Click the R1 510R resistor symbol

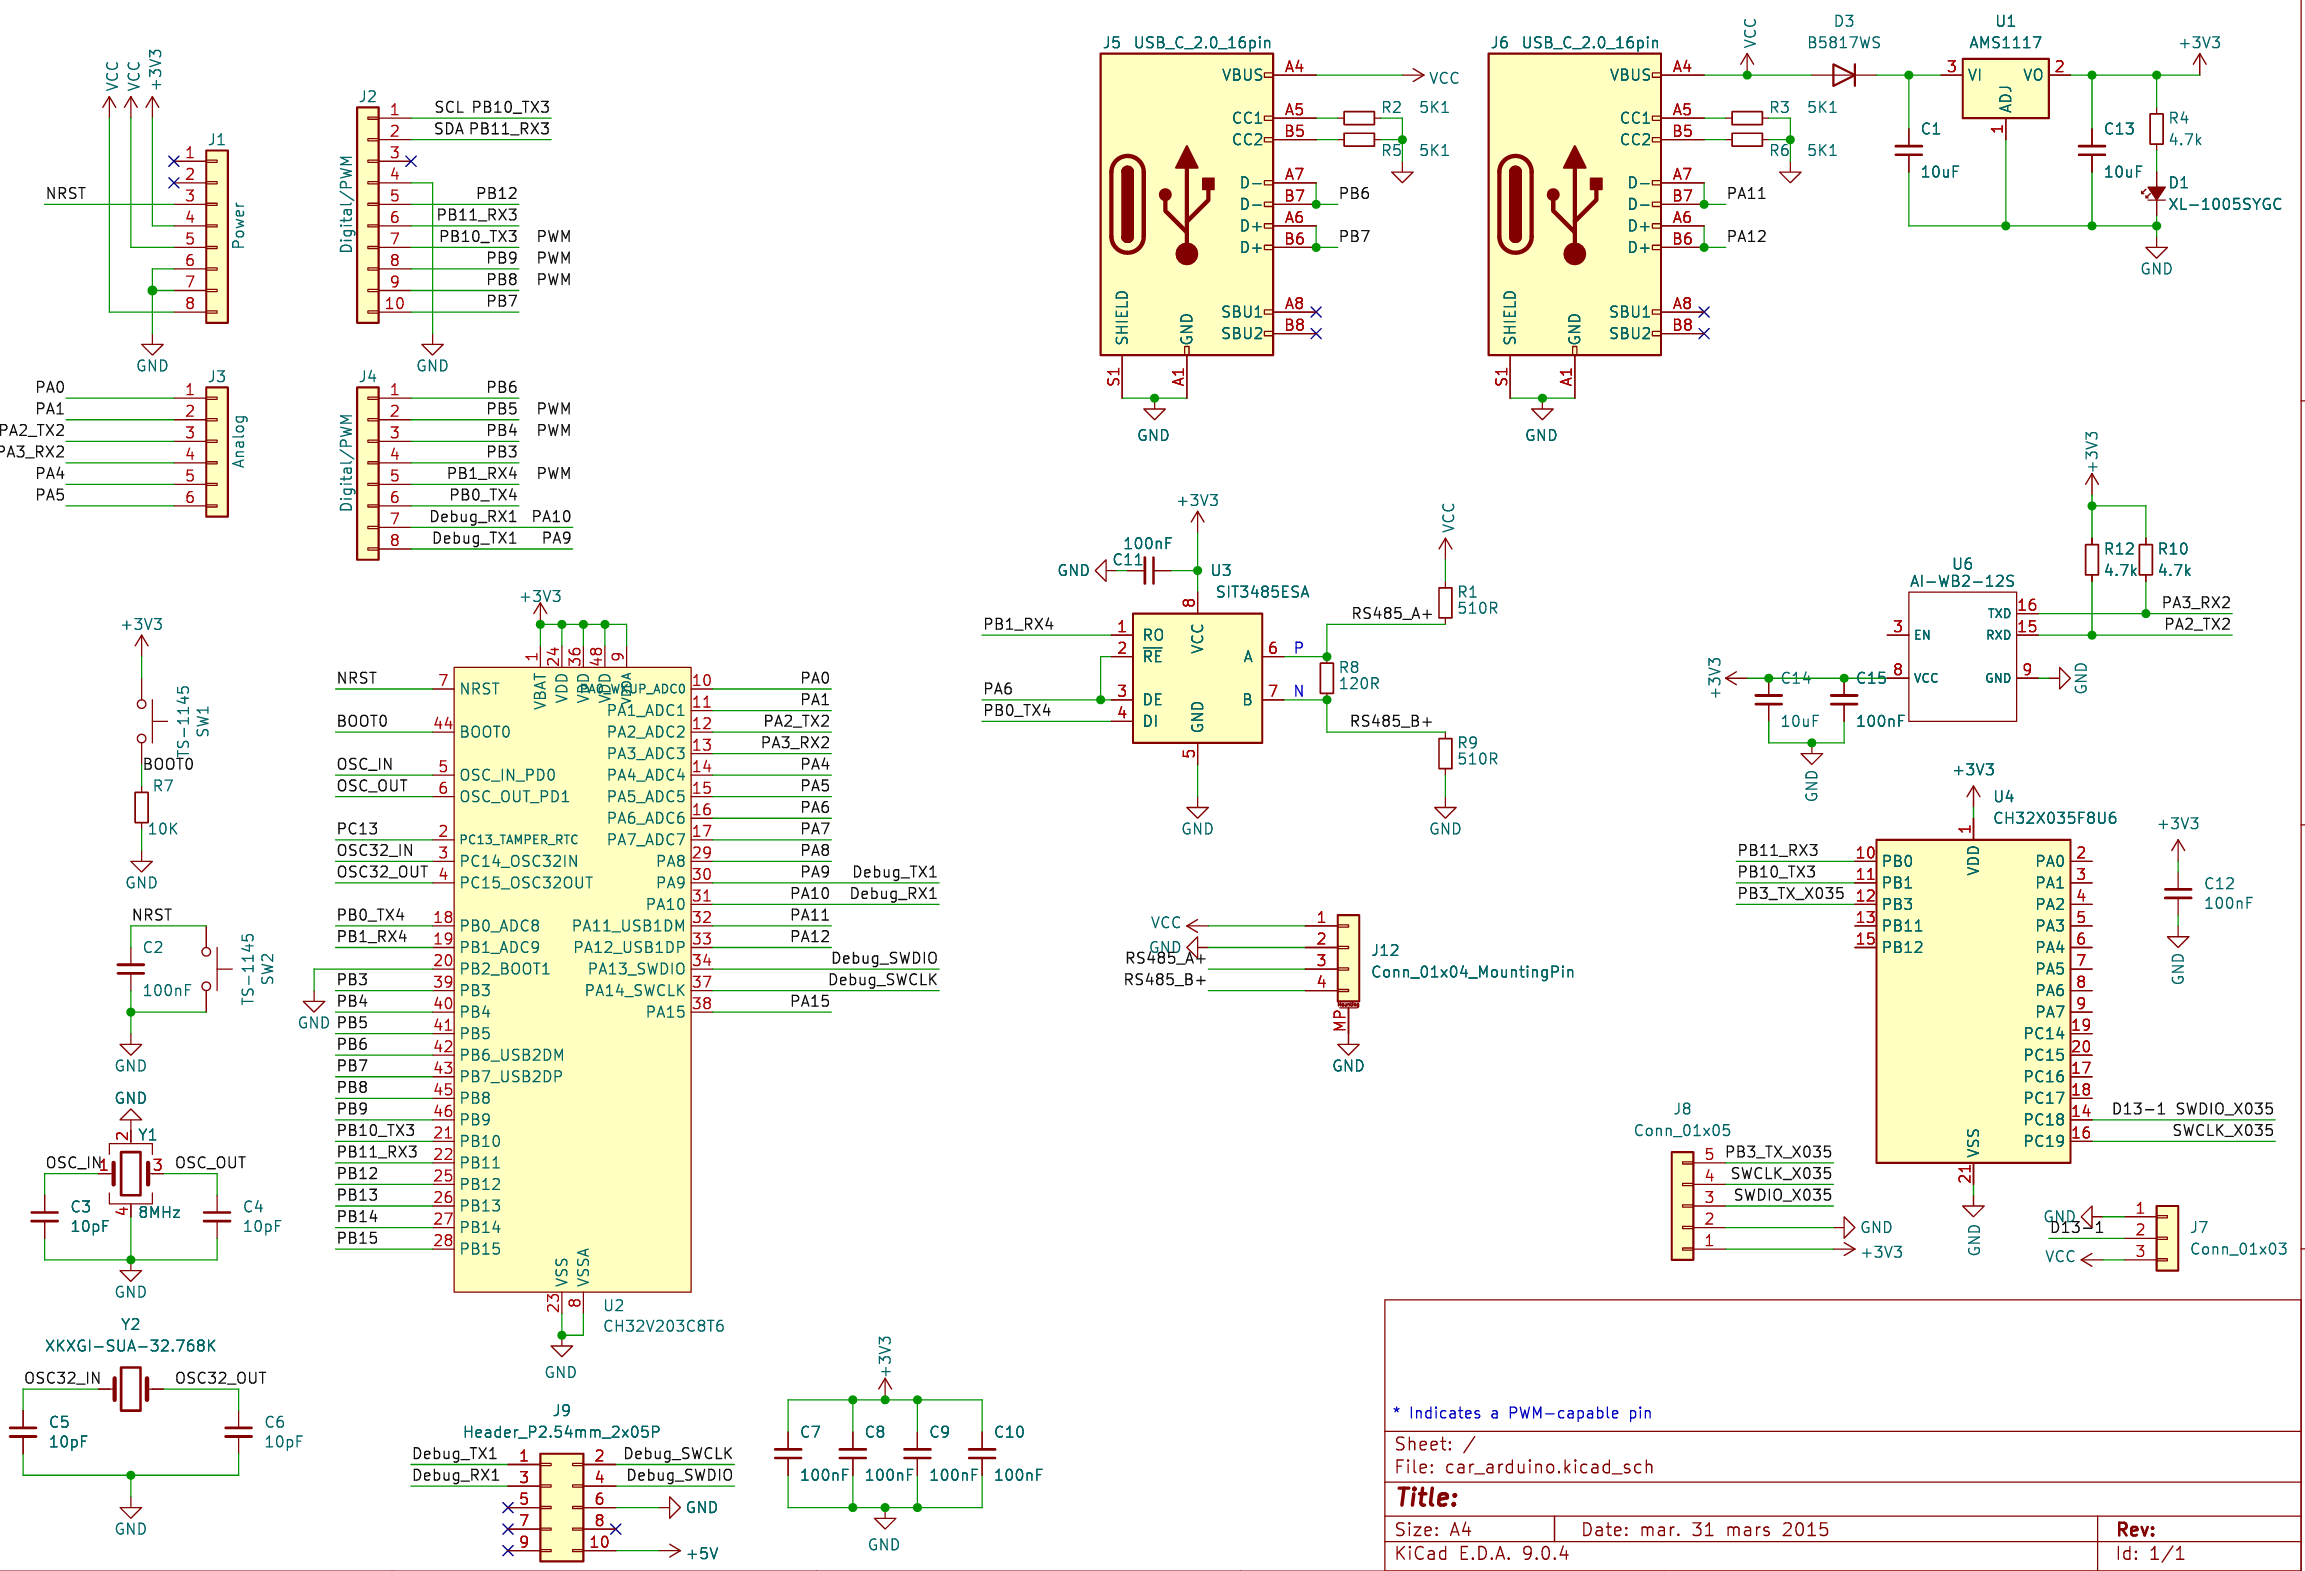click(1445, 602)
